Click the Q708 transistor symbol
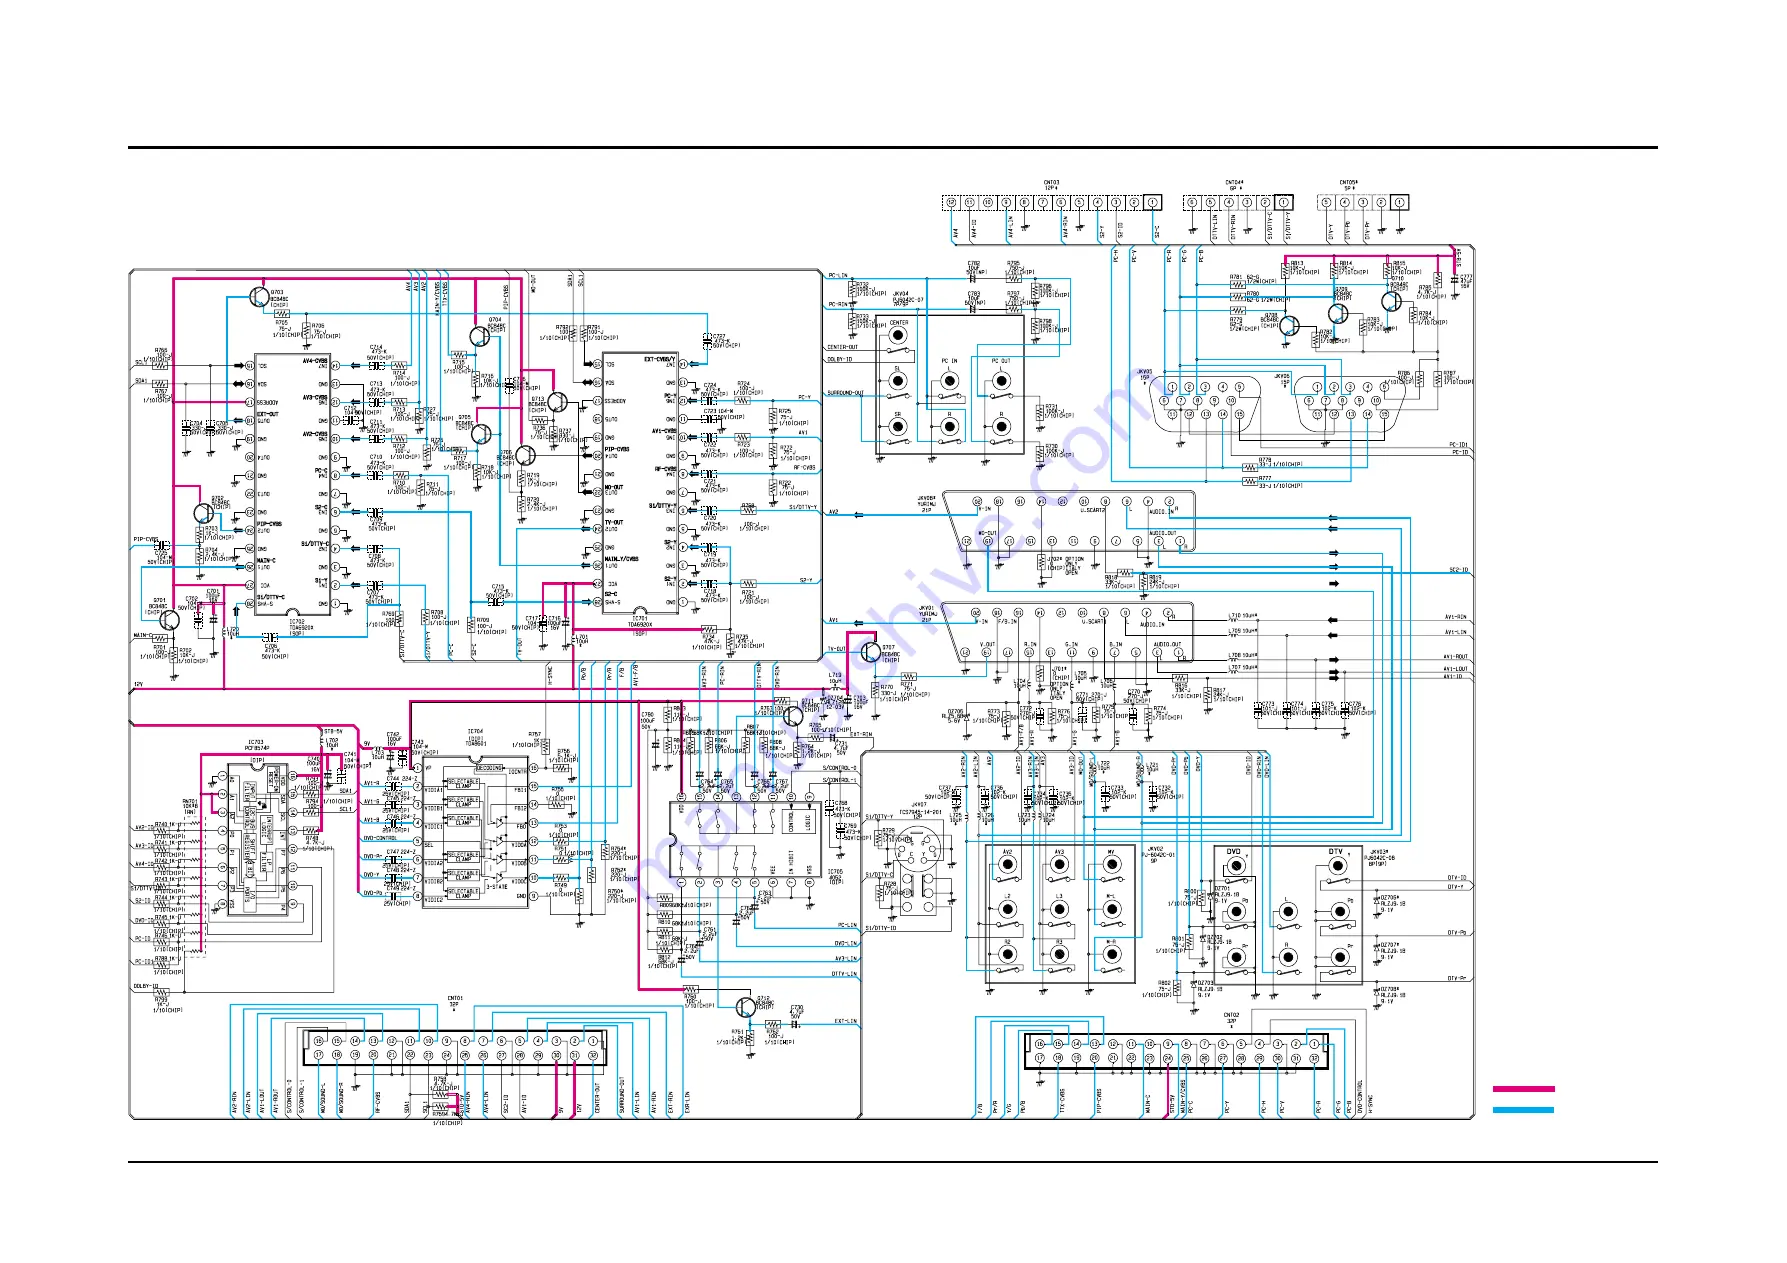Screen dimensions: 1787x1263 1289,326
